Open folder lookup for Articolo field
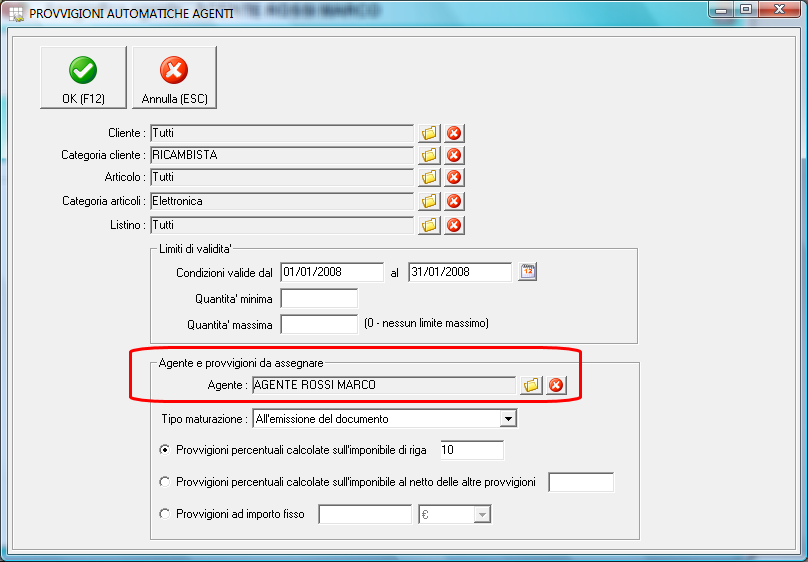This screenshot has width=808, height=562. point(429,177)
